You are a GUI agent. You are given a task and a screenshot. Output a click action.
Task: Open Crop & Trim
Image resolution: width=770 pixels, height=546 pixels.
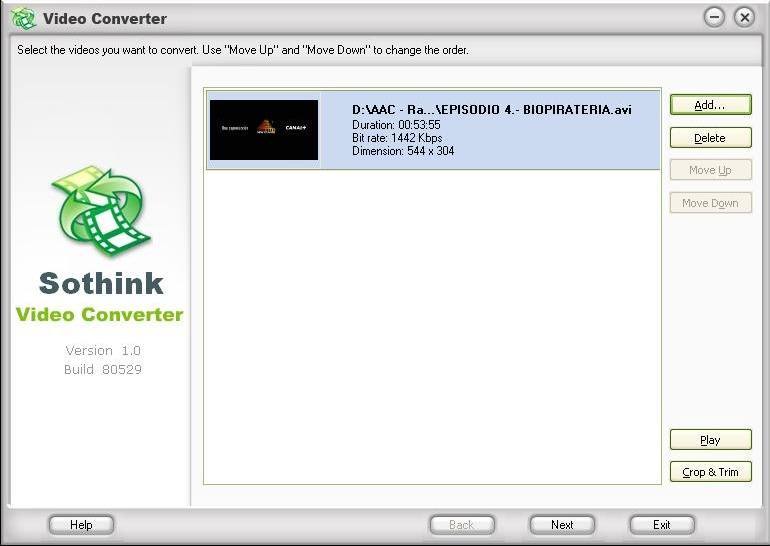click(710, 472)
